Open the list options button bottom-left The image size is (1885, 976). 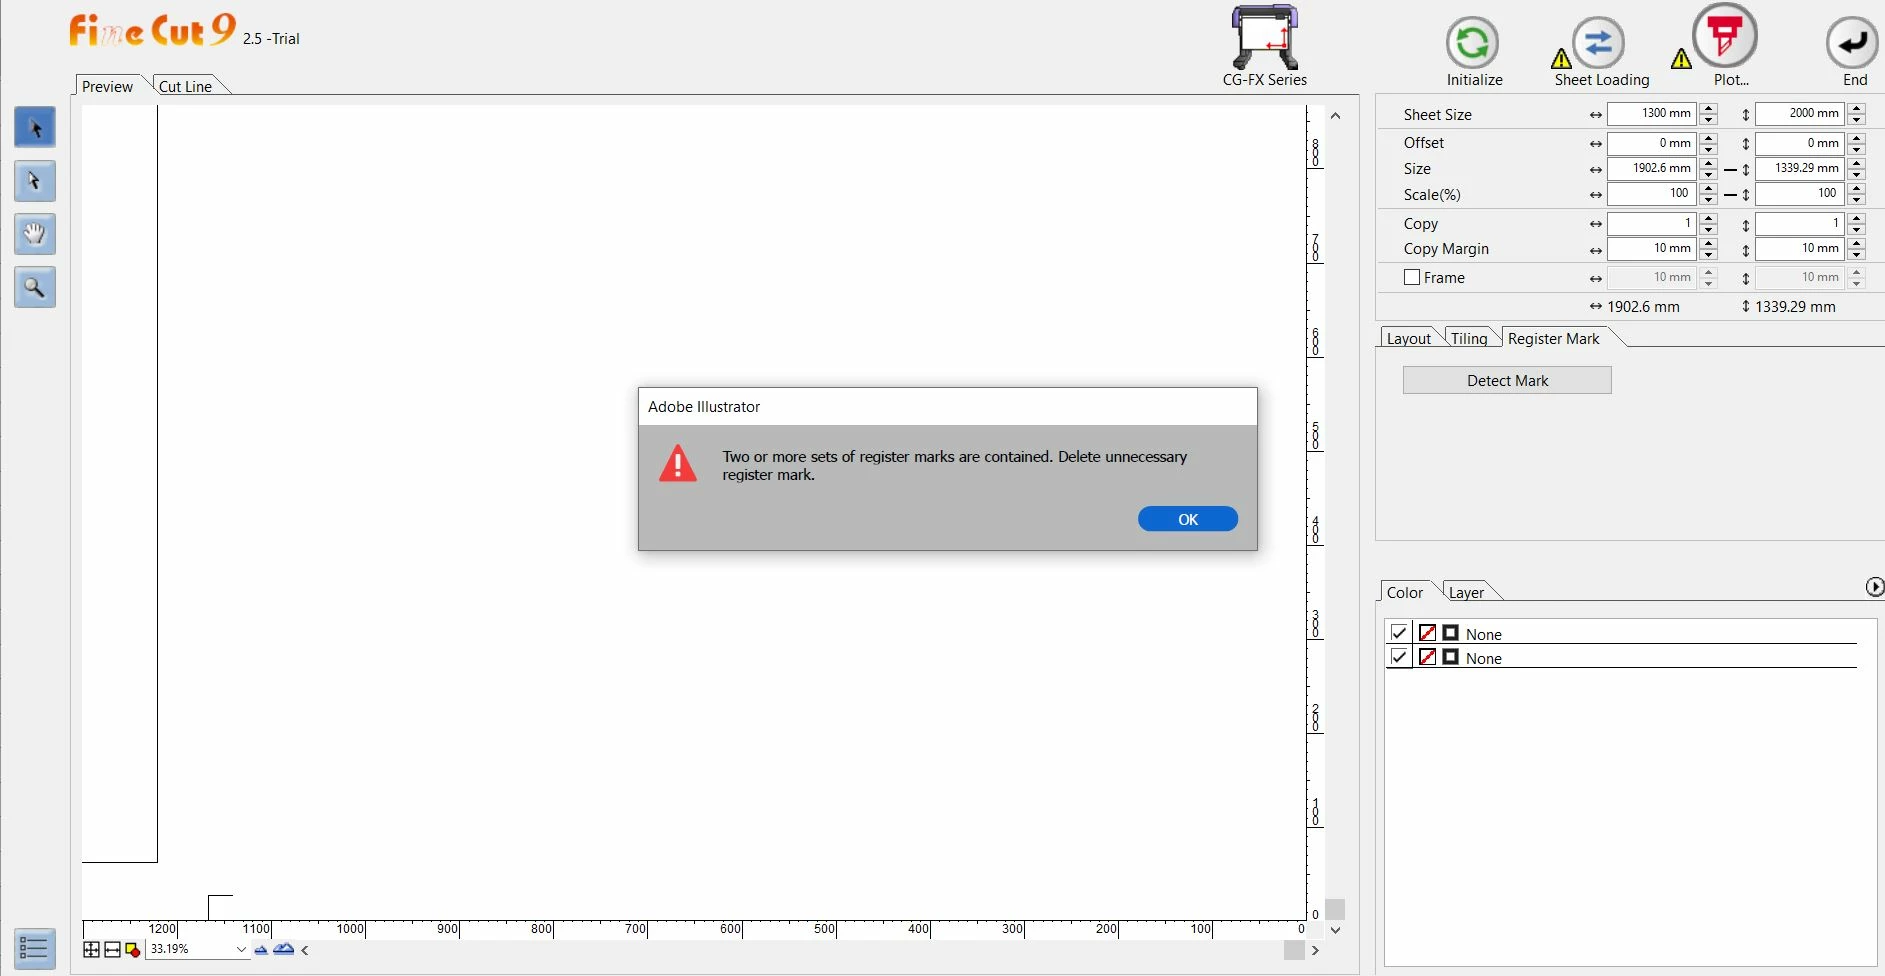pos(33,948)
